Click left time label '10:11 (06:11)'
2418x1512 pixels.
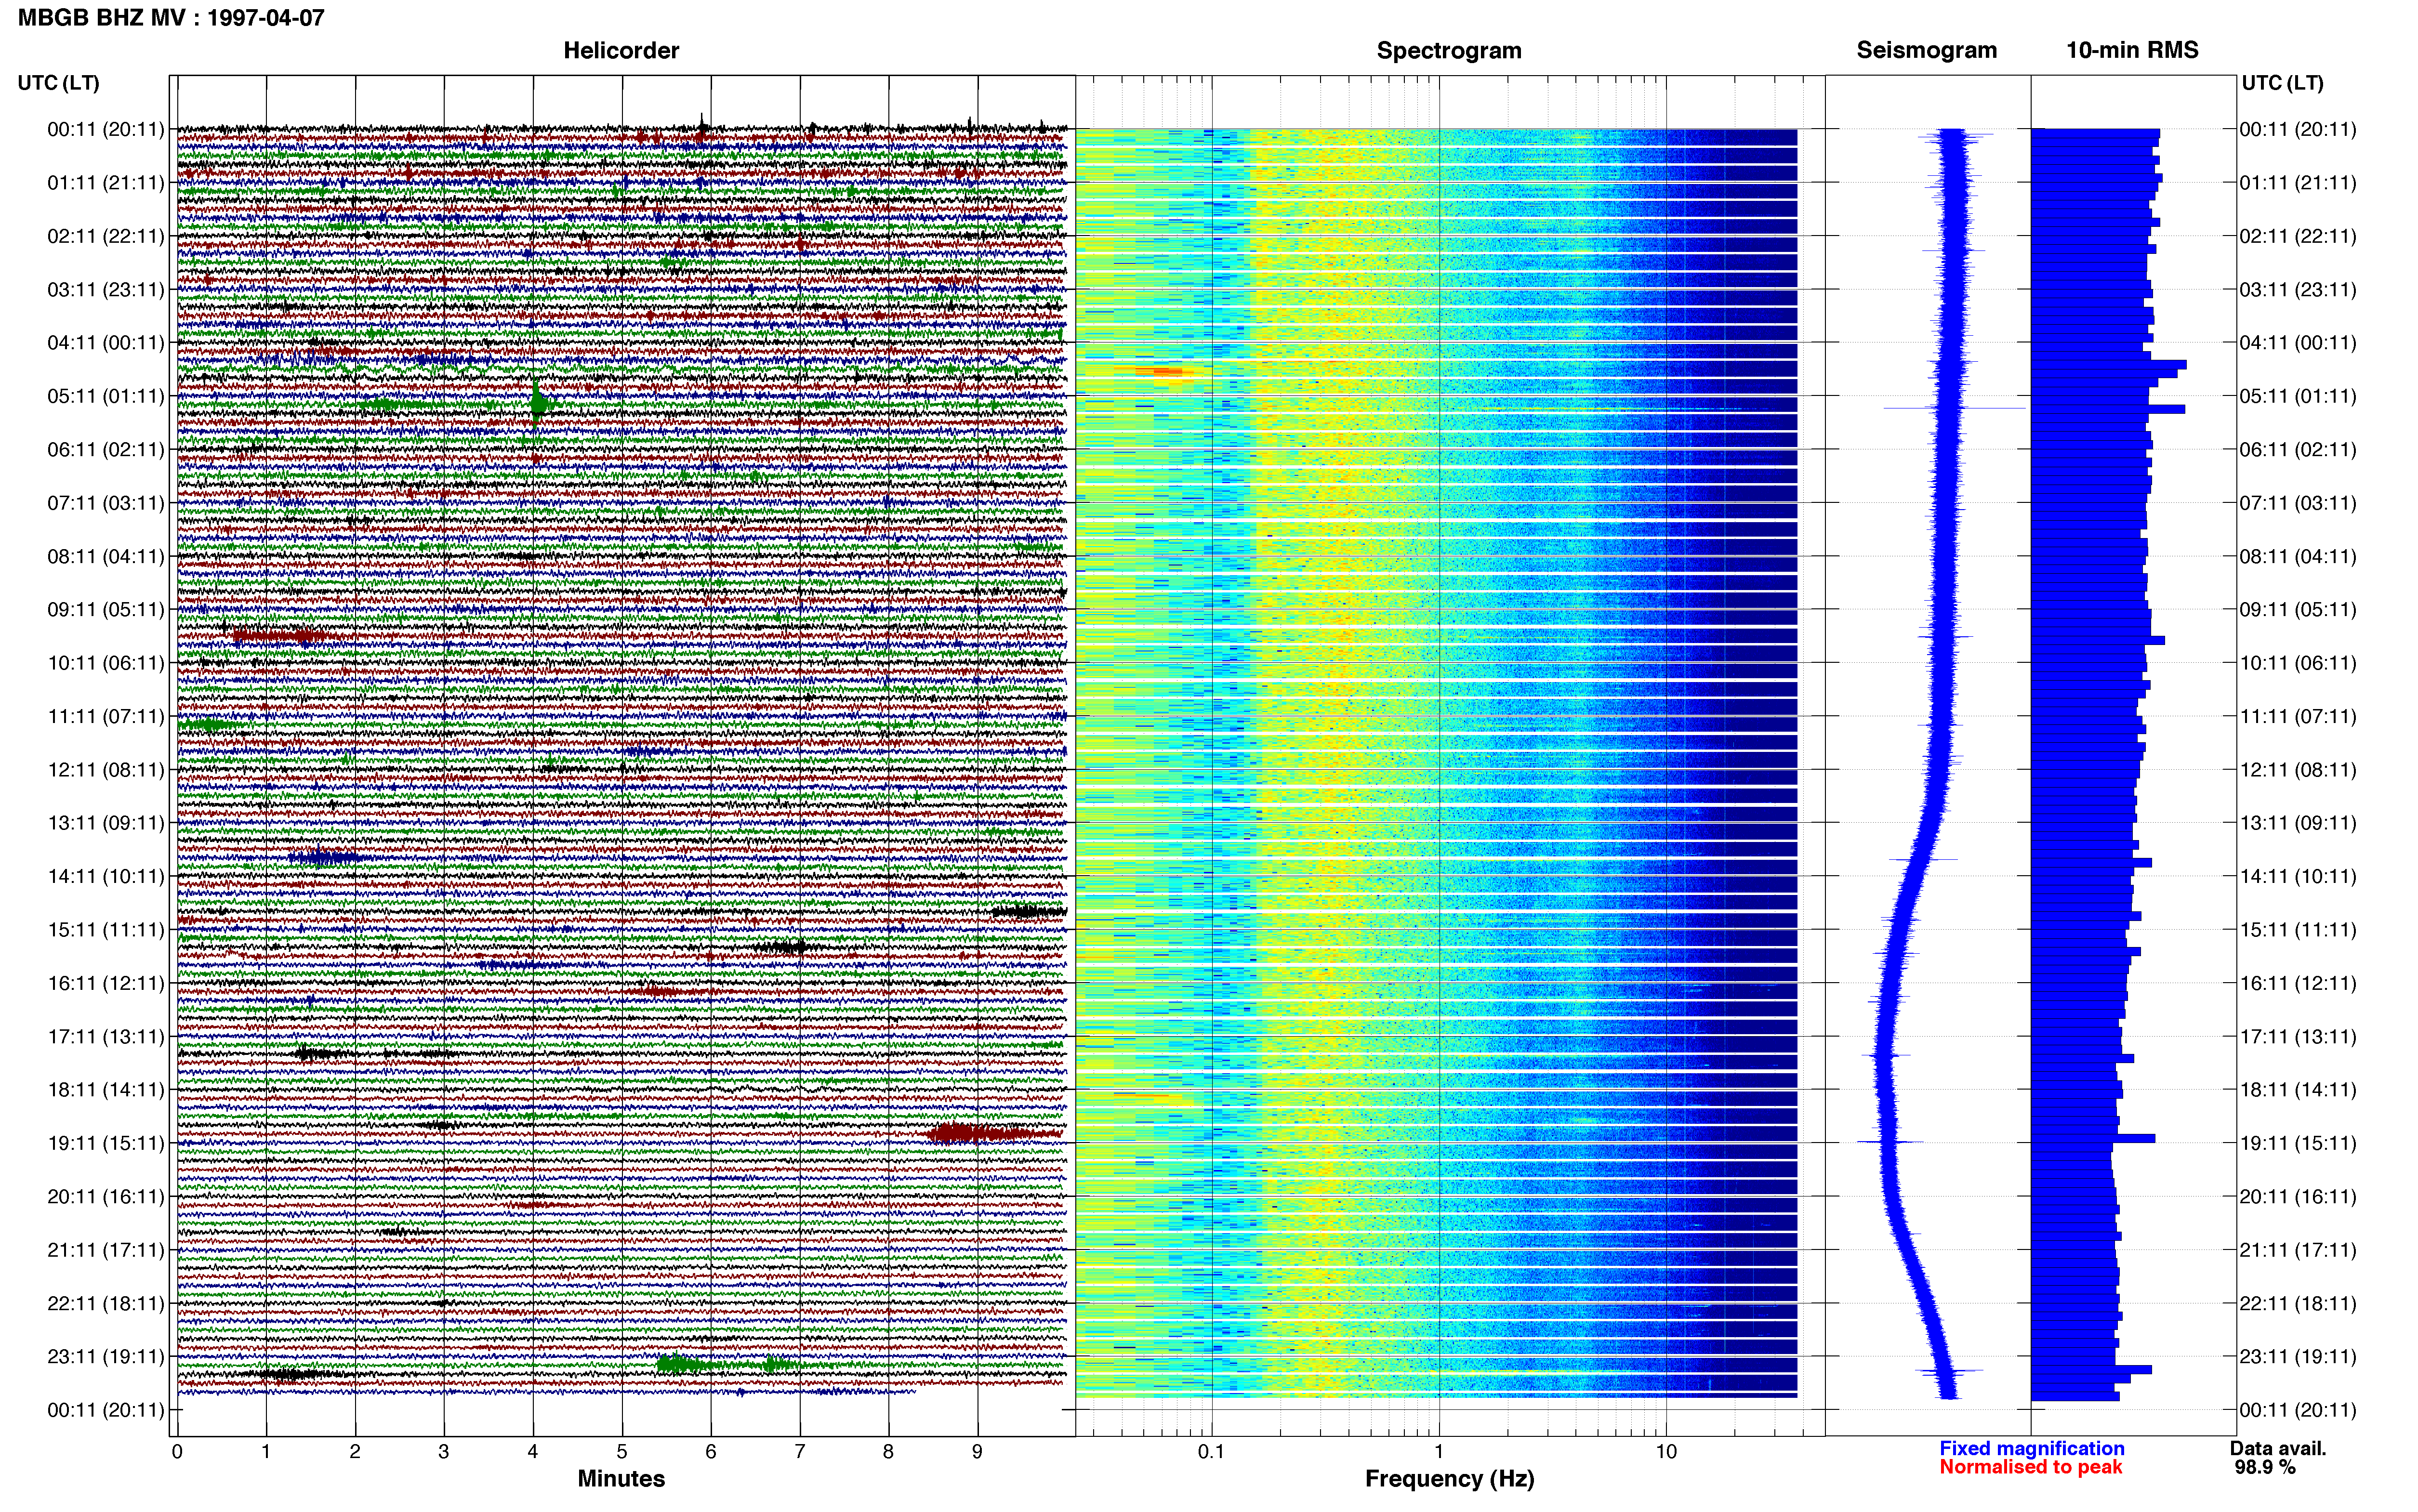pos(106,663)
